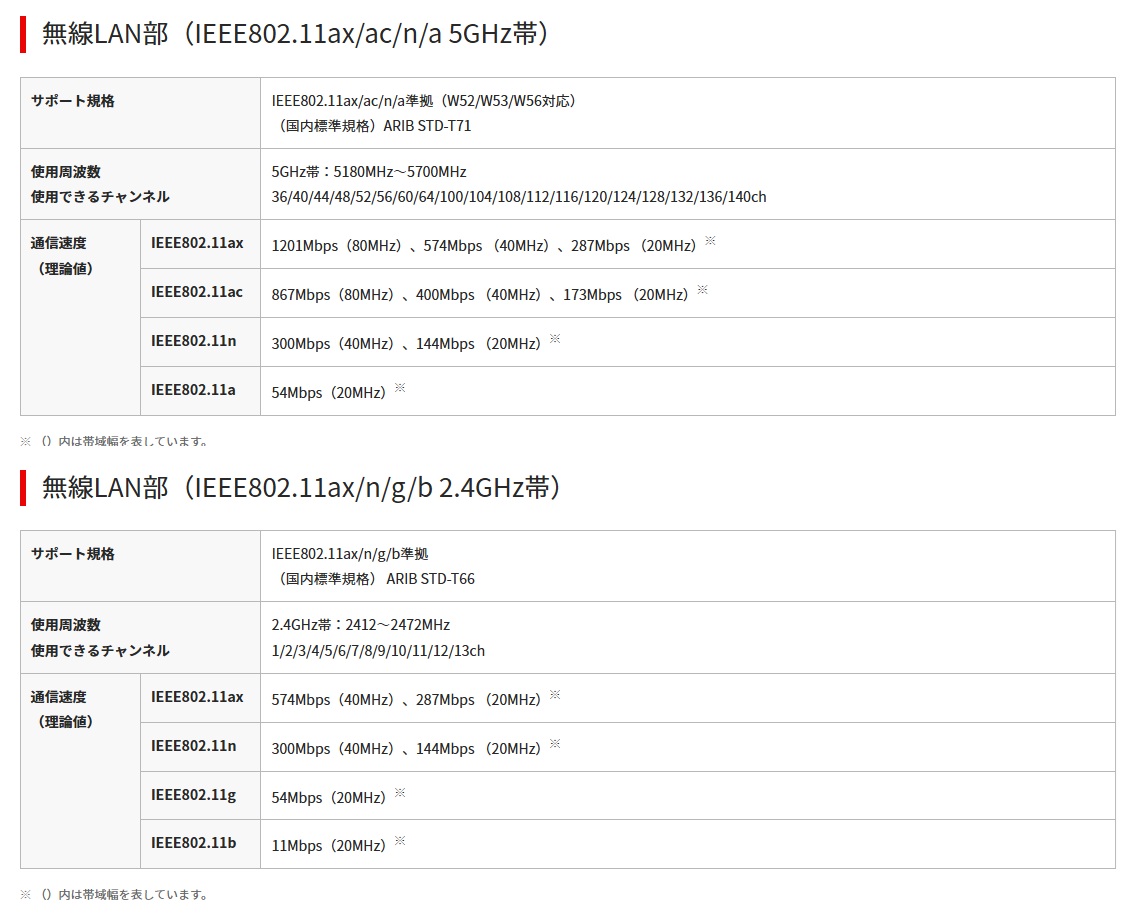
Task: Click the ※ mark in 2.4GHz IEEE802.11ax row
Action: pyautogui.click(x=555, y=695)
